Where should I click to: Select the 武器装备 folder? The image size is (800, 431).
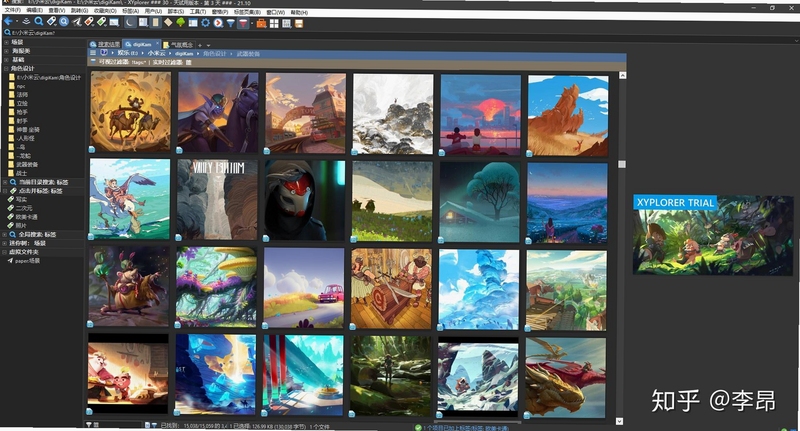pyautogui.click(x=27, y=165)
